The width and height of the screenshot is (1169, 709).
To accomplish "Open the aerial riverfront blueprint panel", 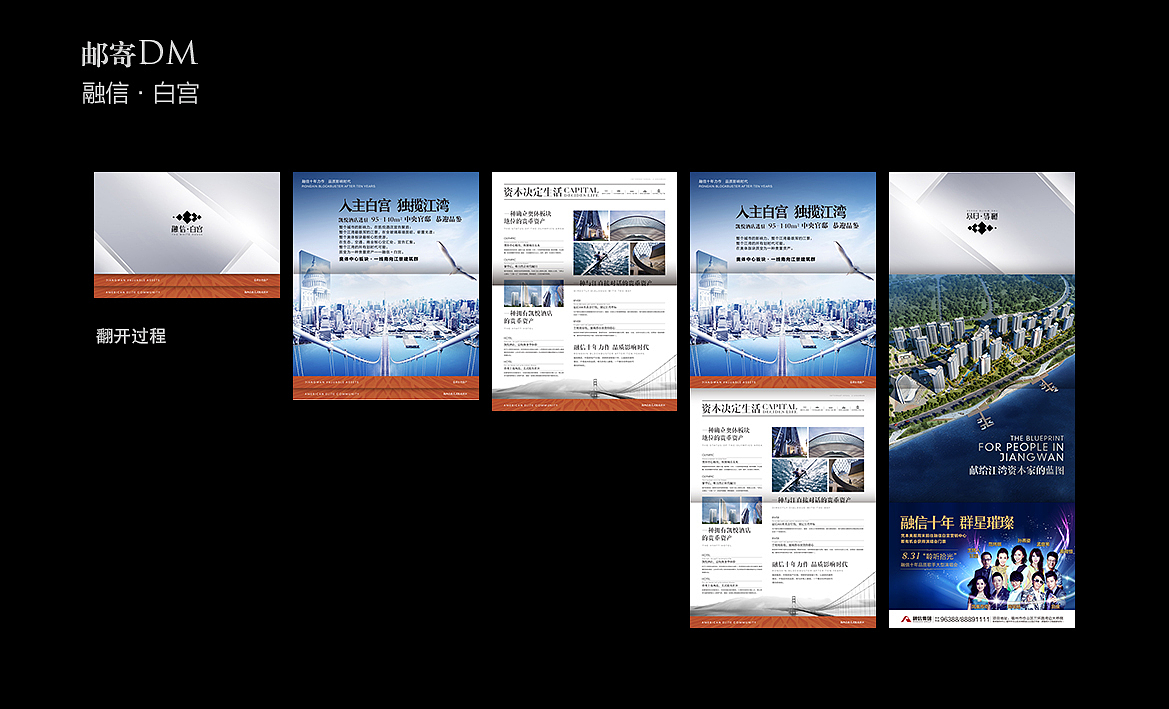I will pyautogui.click(x=982, y=388).
